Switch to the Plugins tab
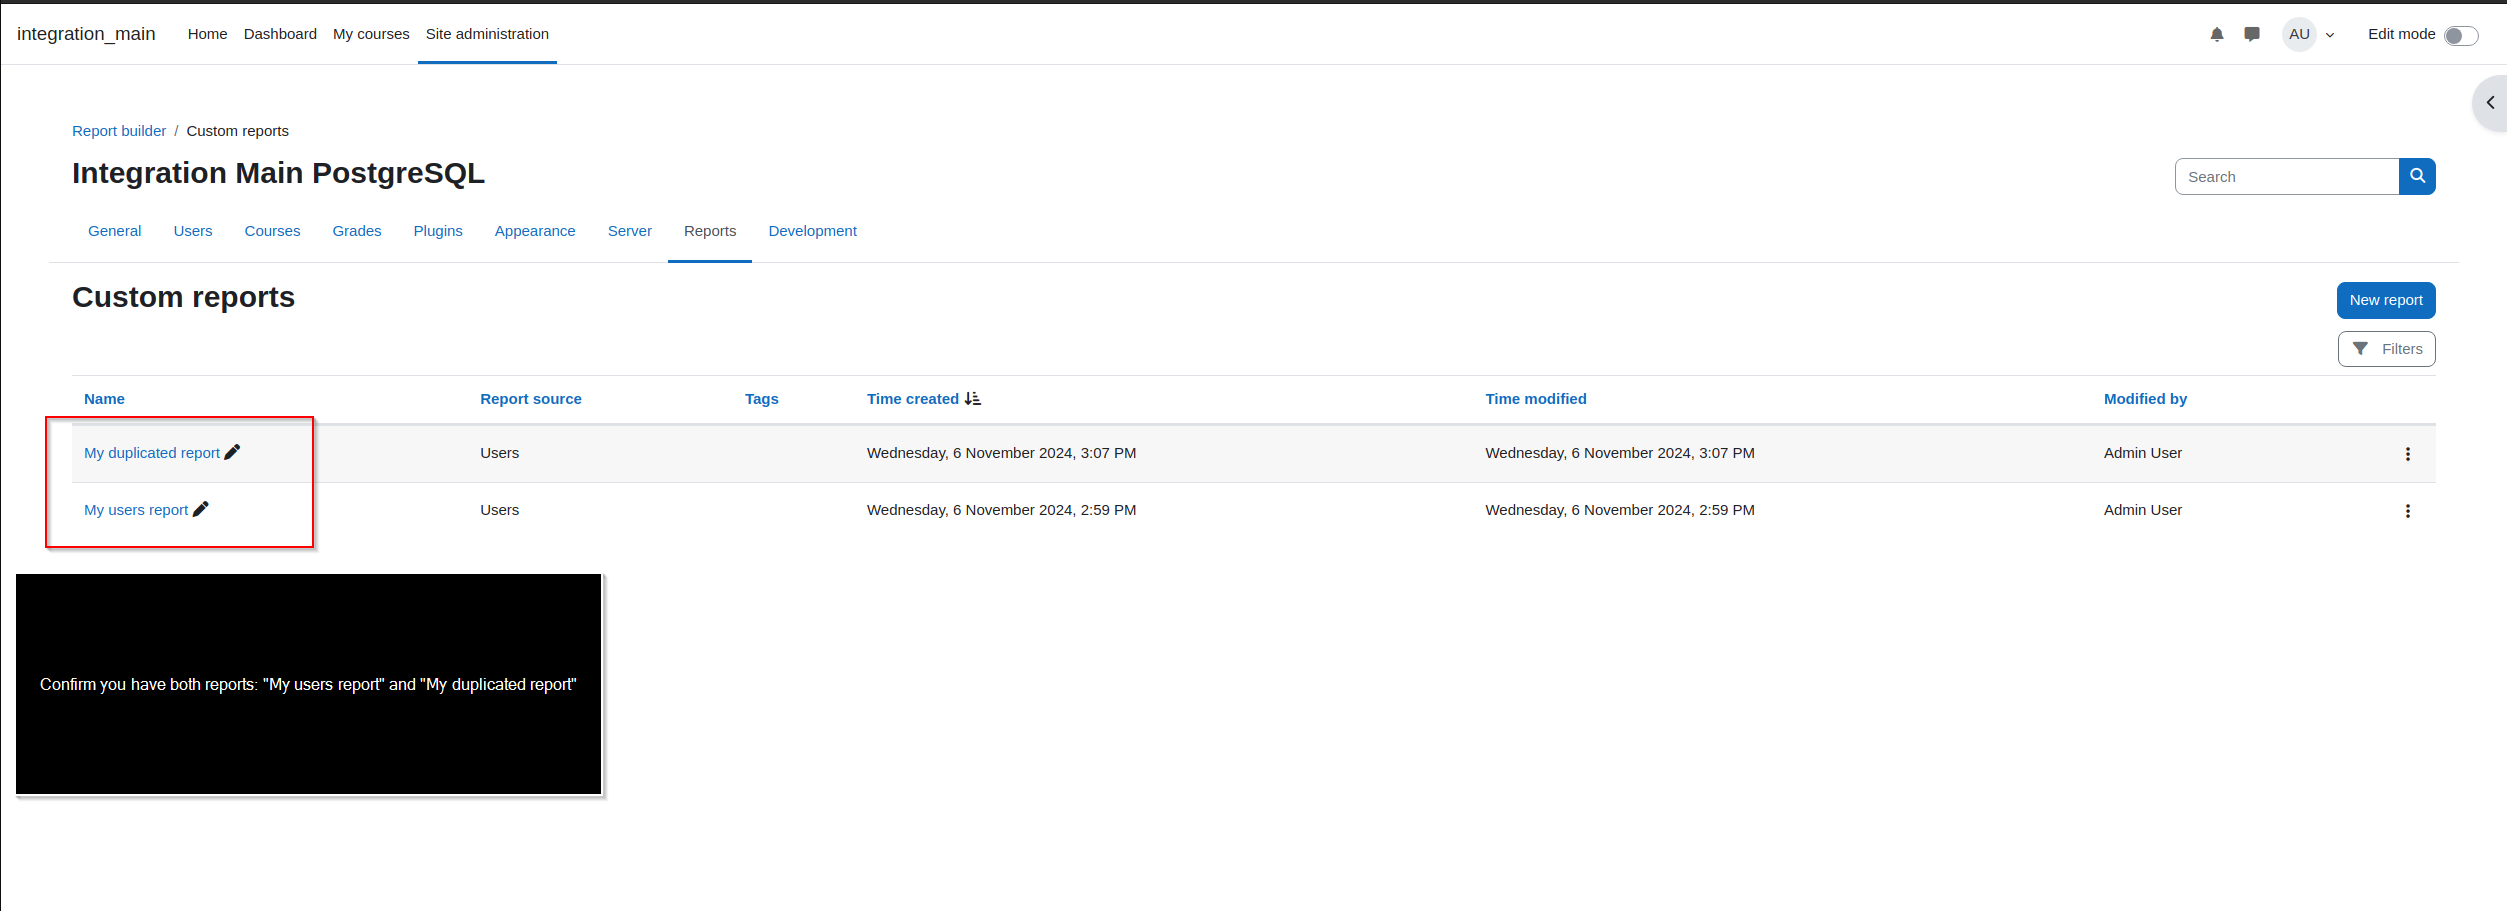The height and width of the screenshot is (911, 2507). 438,231
